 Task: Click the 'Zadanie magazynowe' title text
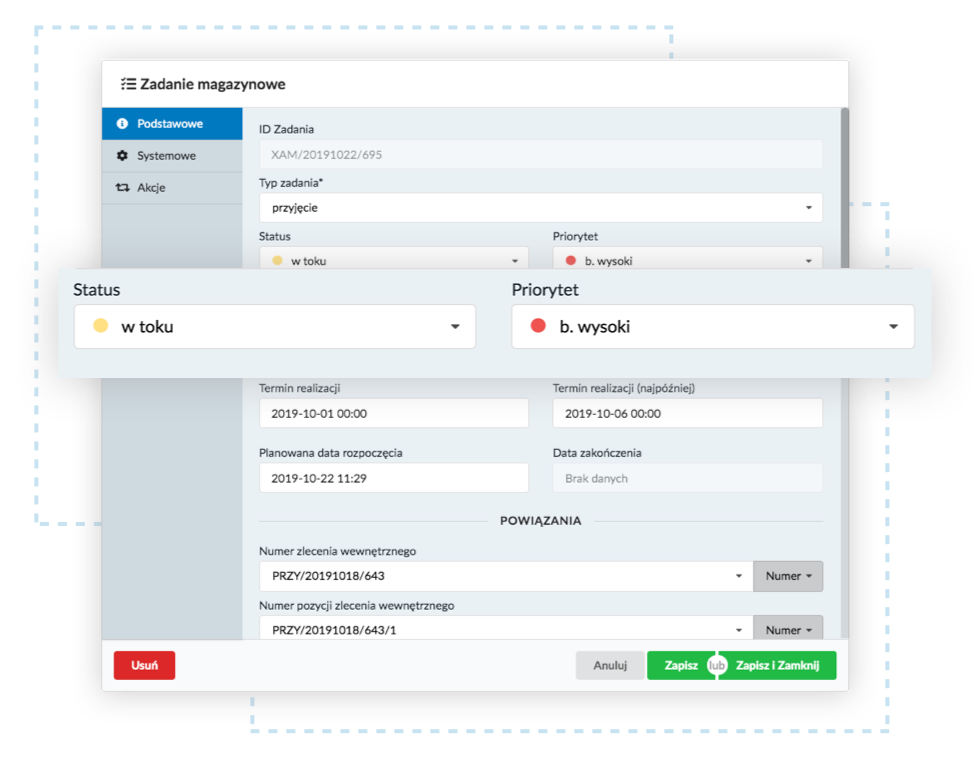coord(213,84)
